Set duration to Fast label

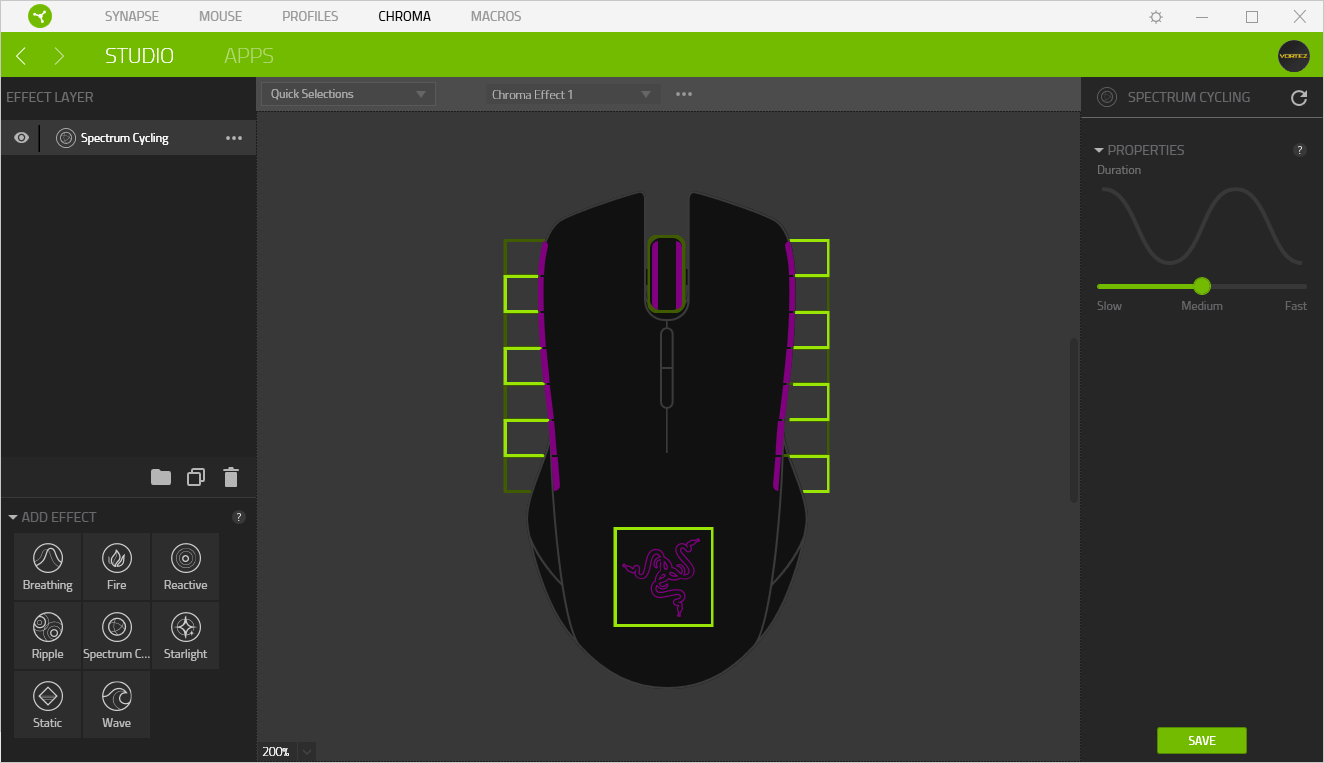[x=1296, y=306]
